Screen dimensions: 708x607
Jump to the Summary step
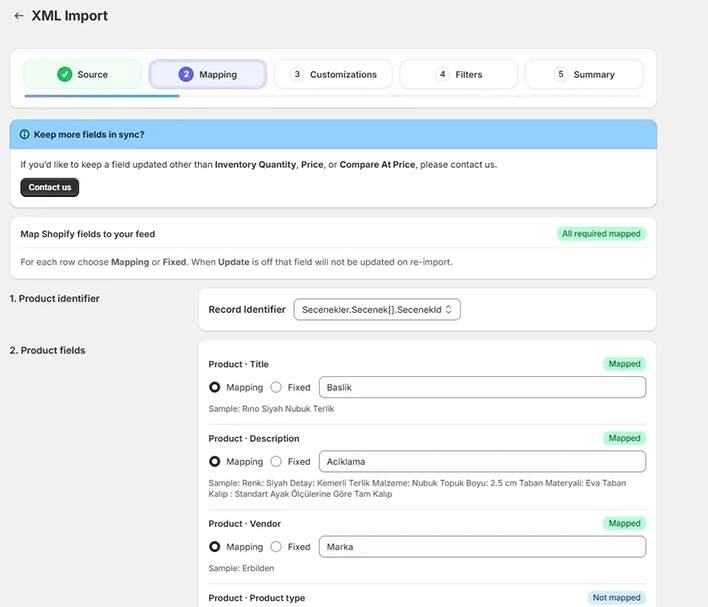pyautogui.click(x=584, y=74)
